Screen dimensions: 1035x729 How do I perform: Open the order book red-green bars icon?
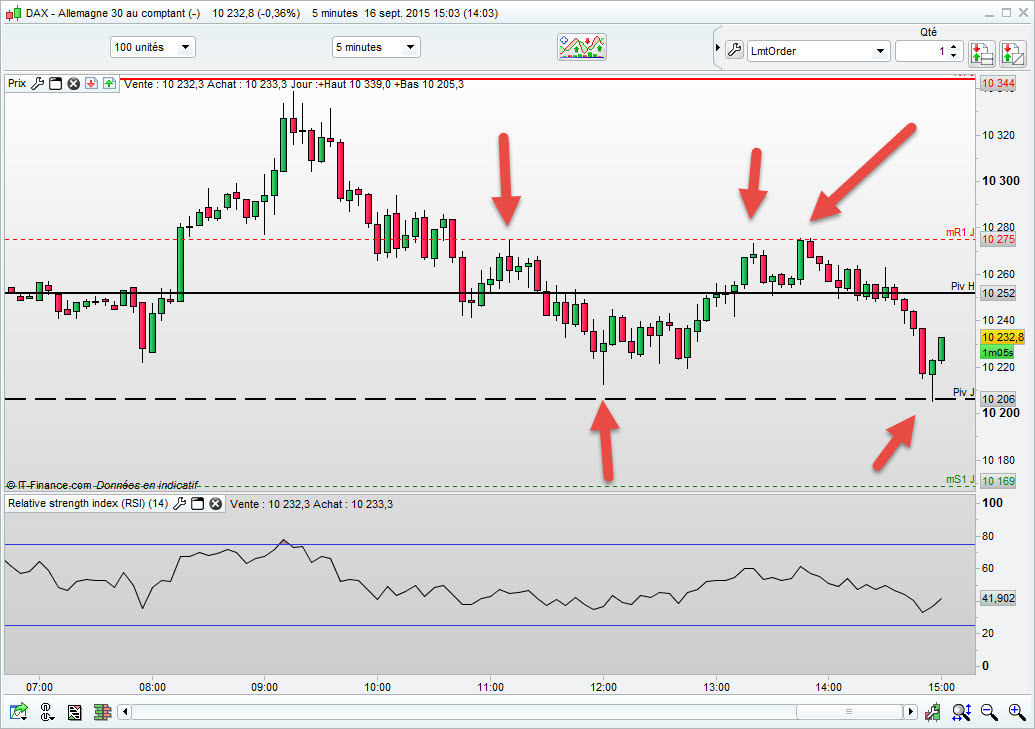tap(102, 712)
